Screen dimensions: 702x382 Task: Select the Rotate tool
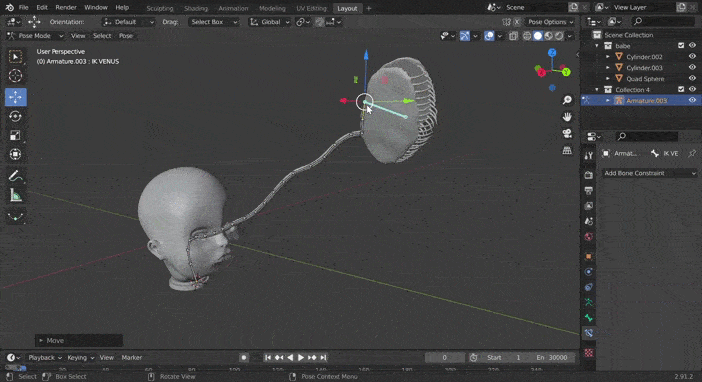pos(16,116)
